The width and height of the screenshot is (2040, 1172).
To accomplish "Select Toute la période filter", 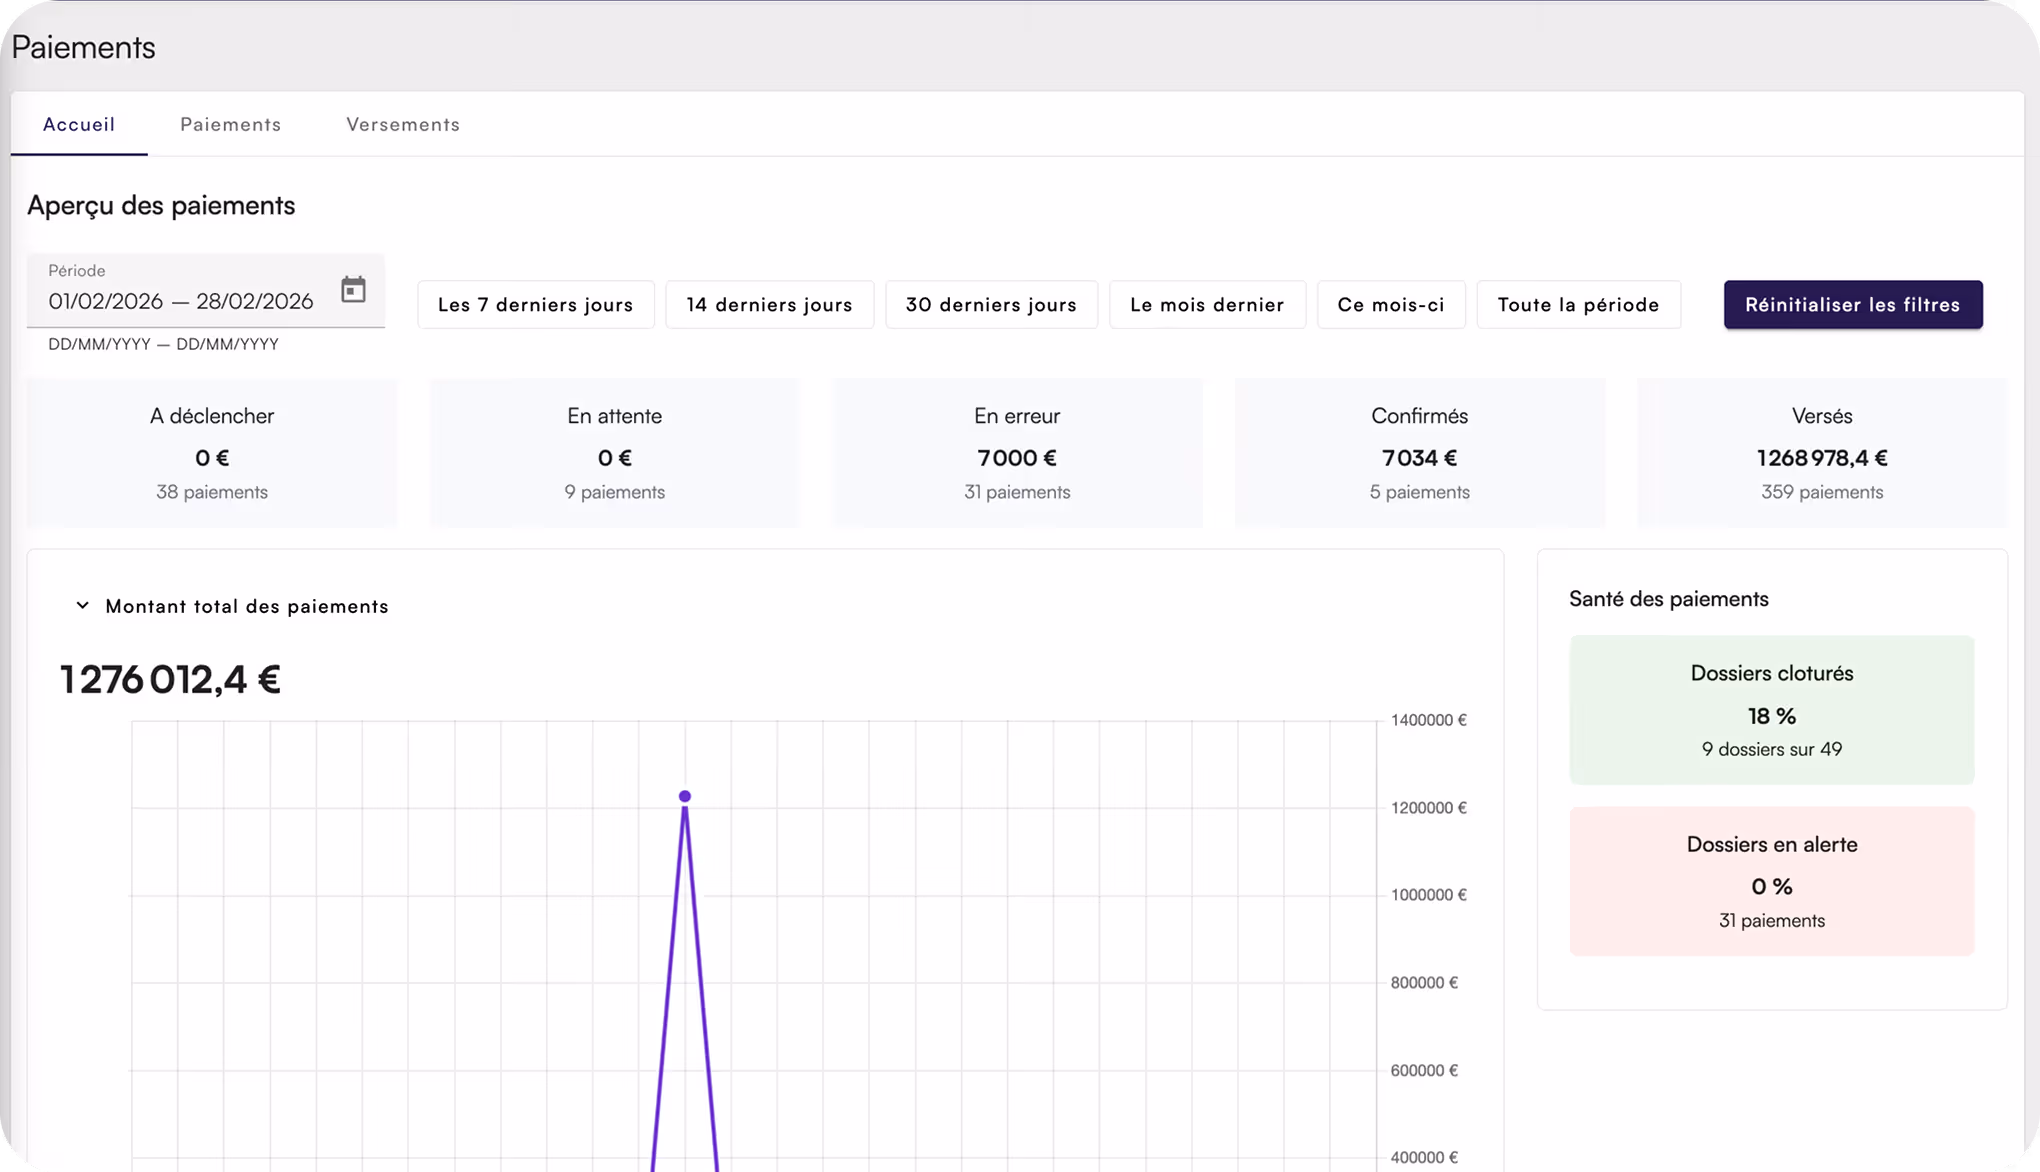I will pyautogui.click(x=1578, y=305).
